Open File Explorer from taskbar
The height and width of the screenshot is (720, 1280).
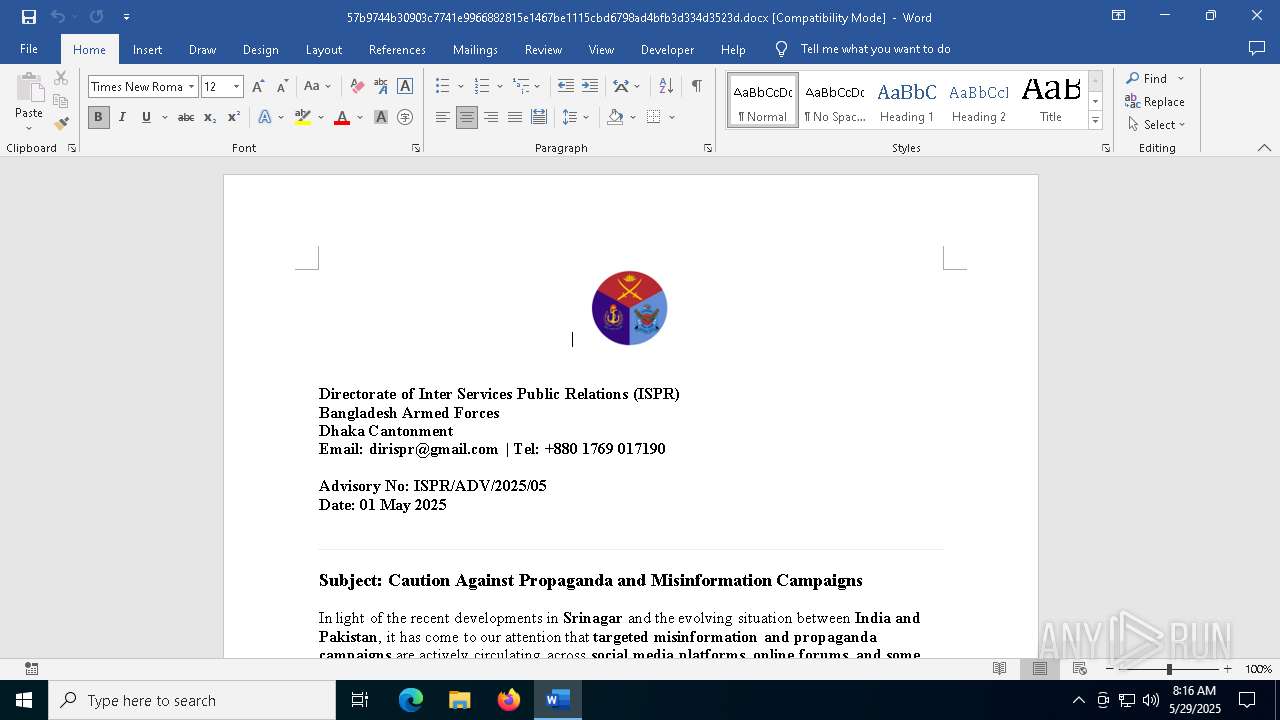click(x=460, y=700)
